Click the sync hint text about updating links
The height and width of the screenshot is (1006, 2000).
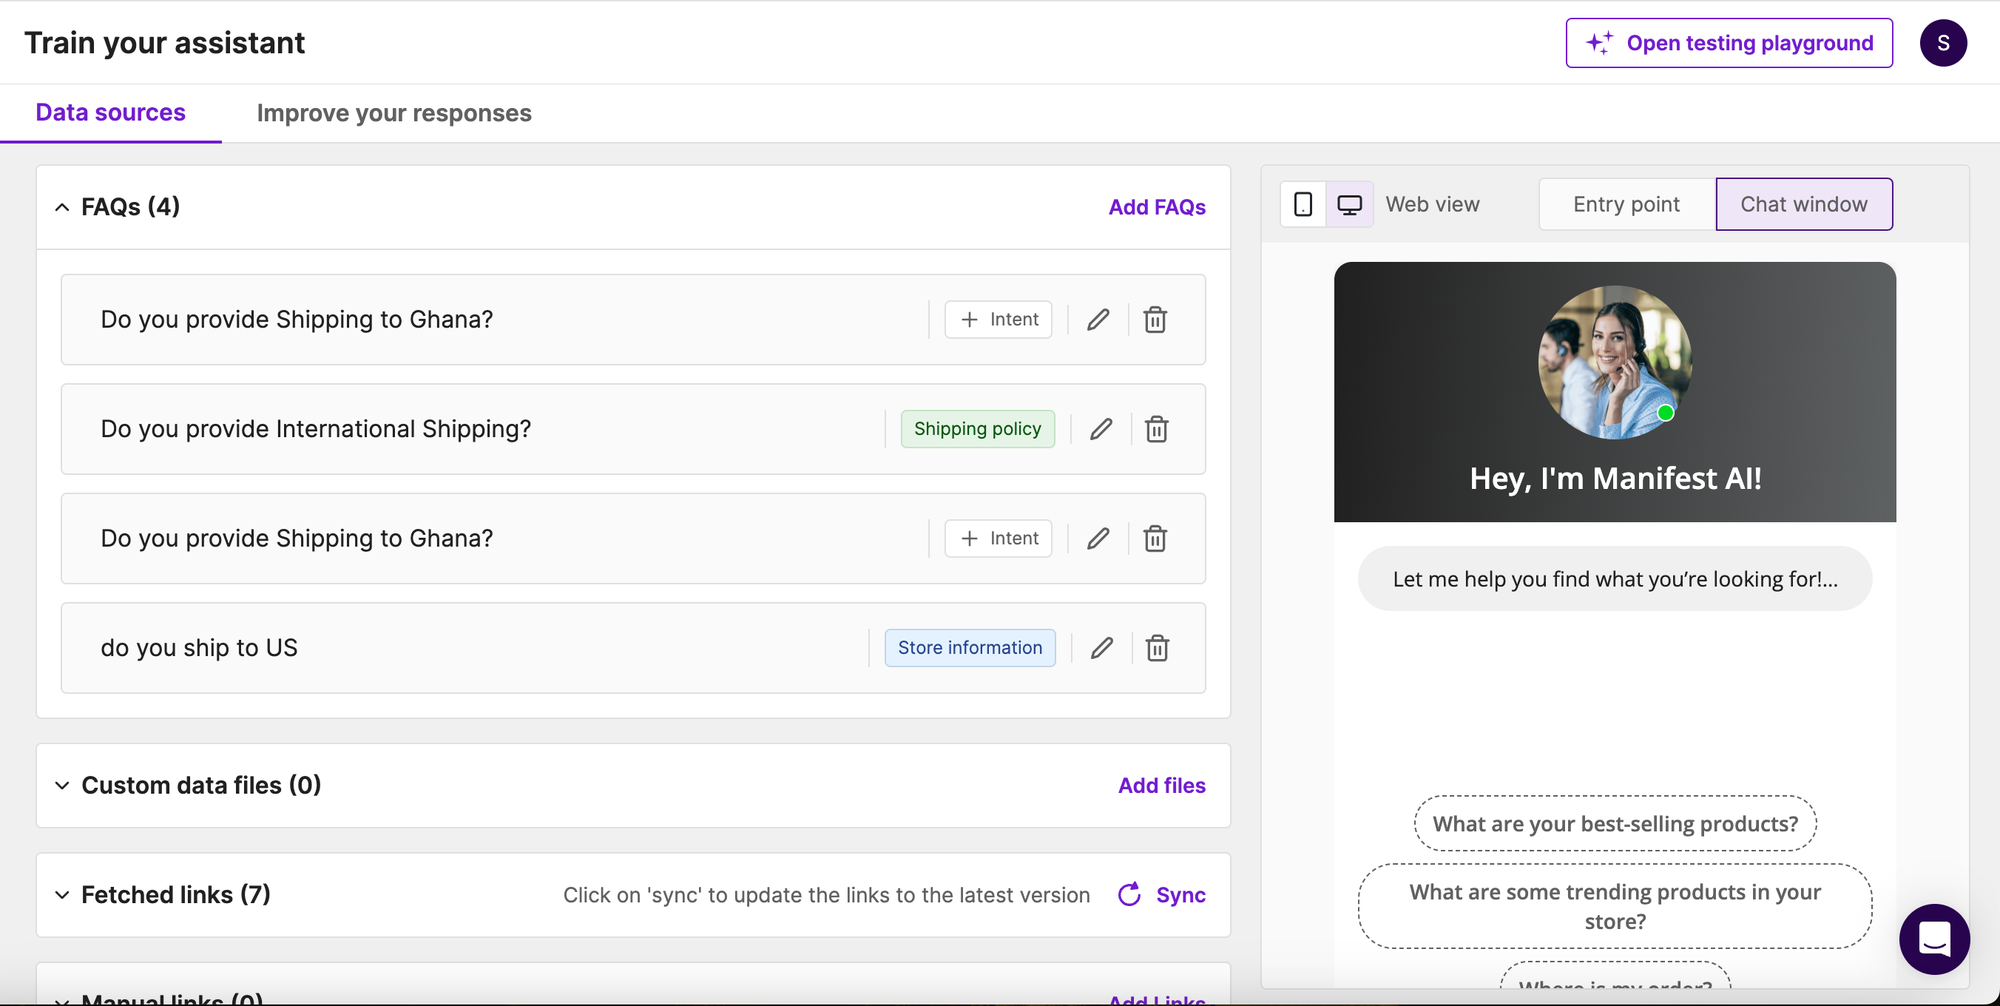(x=826, y=895)
